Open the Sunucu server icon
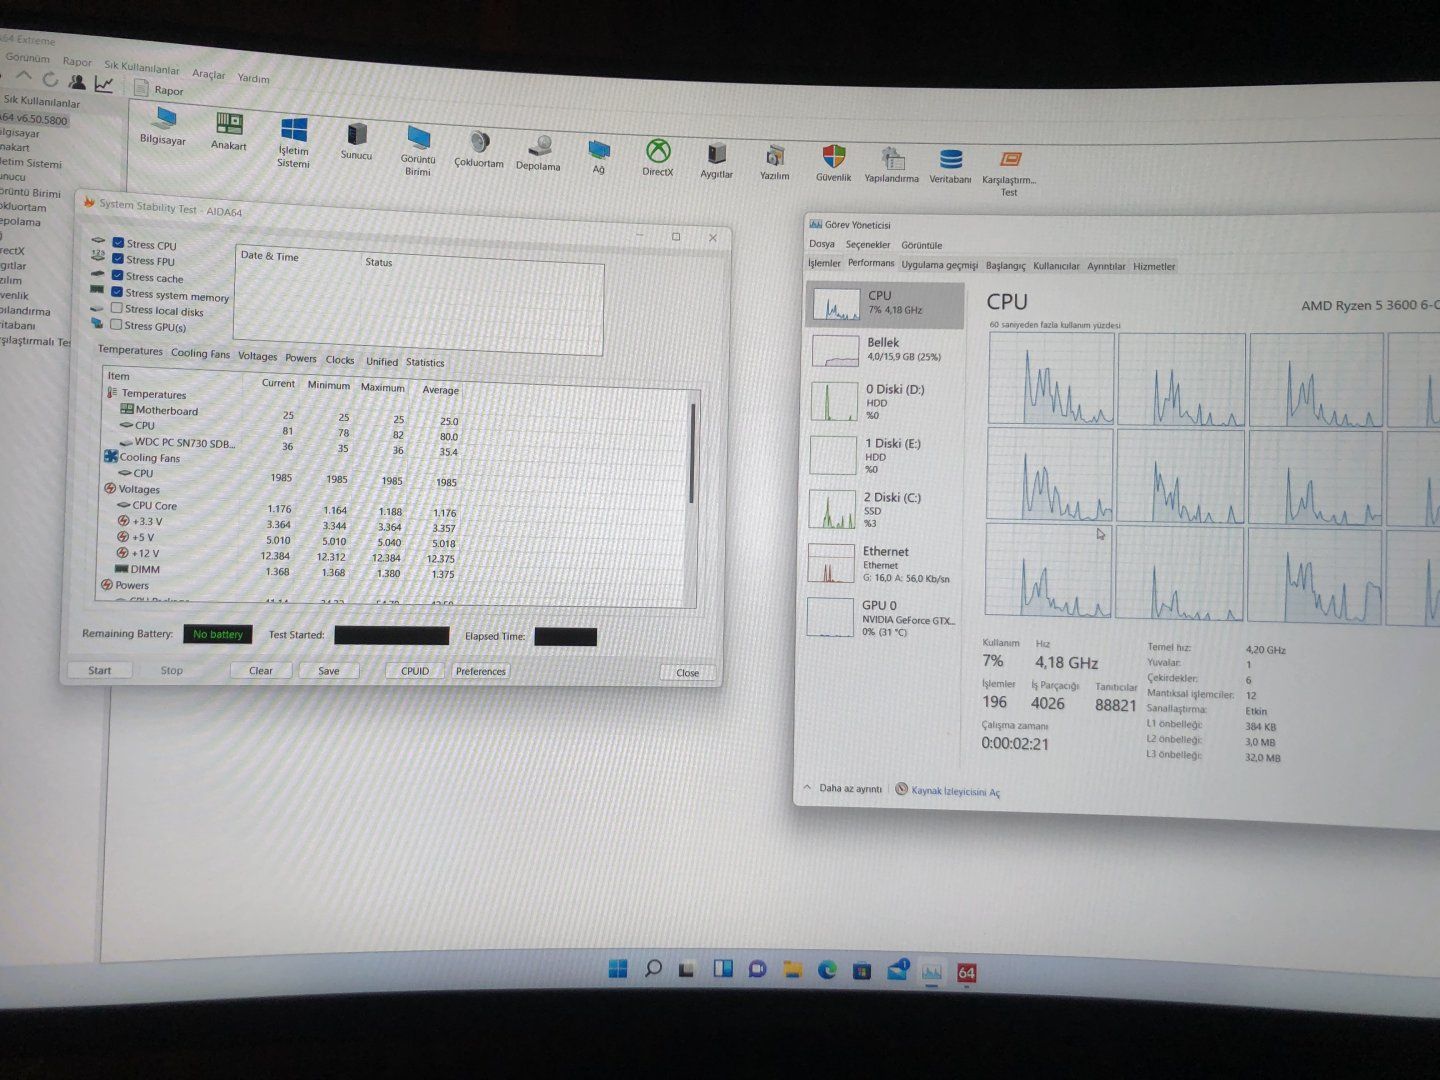The height and width of the screenshot is (1080, 1440). click(356, 141)
